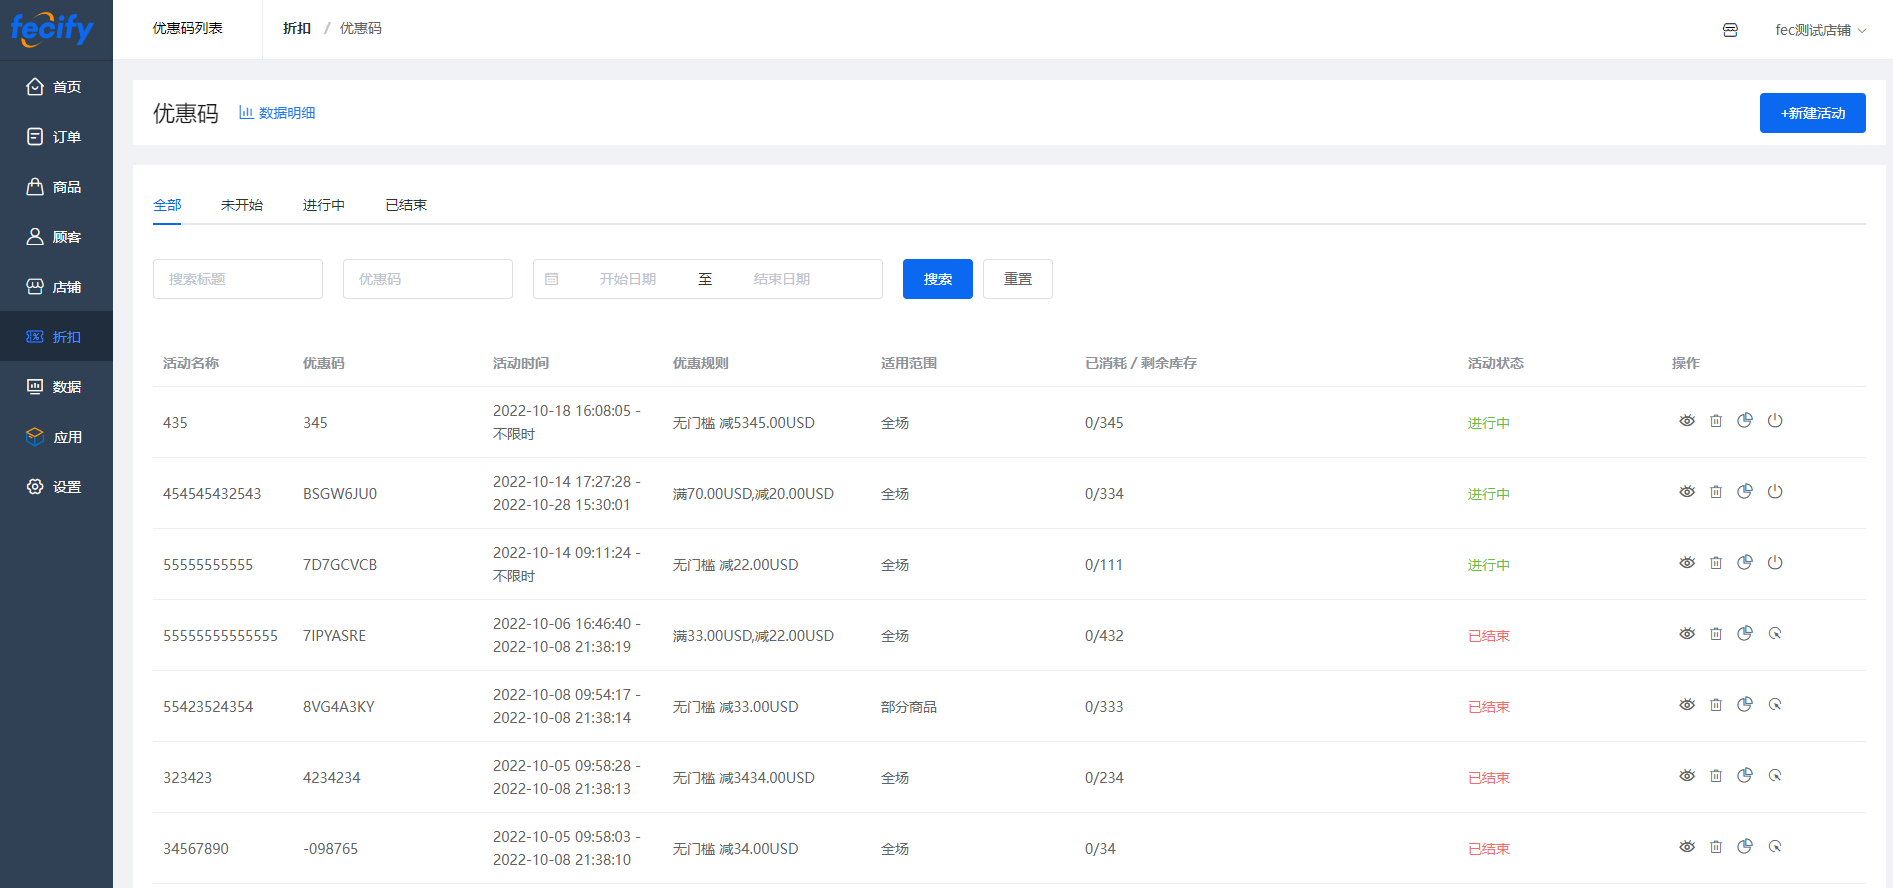Screen dimensions: 1893x888
Task: Click the 结束日期 date field
Action: click(x=782, y=279)
